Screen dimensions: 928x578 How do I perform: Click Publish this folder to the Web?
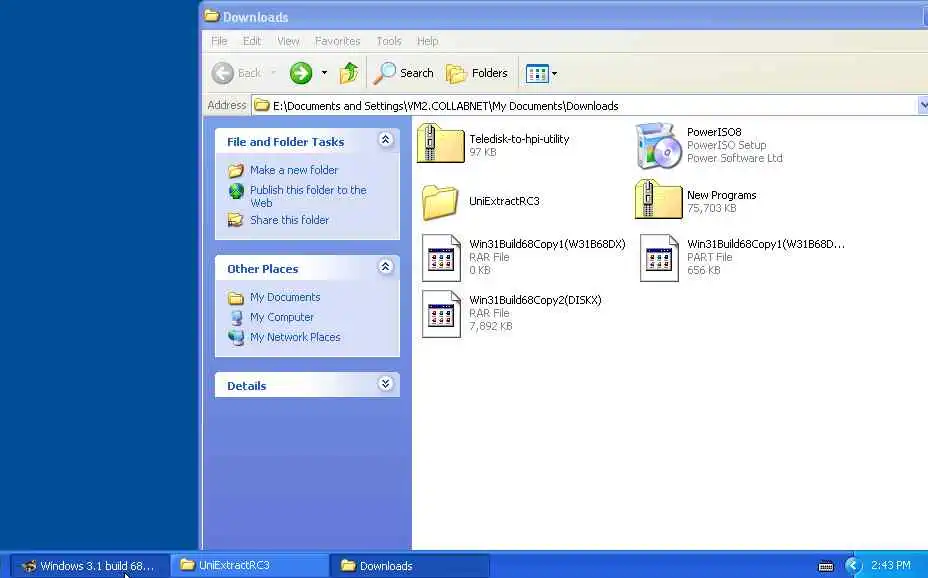pyautogui.click(x=308, y=196)
